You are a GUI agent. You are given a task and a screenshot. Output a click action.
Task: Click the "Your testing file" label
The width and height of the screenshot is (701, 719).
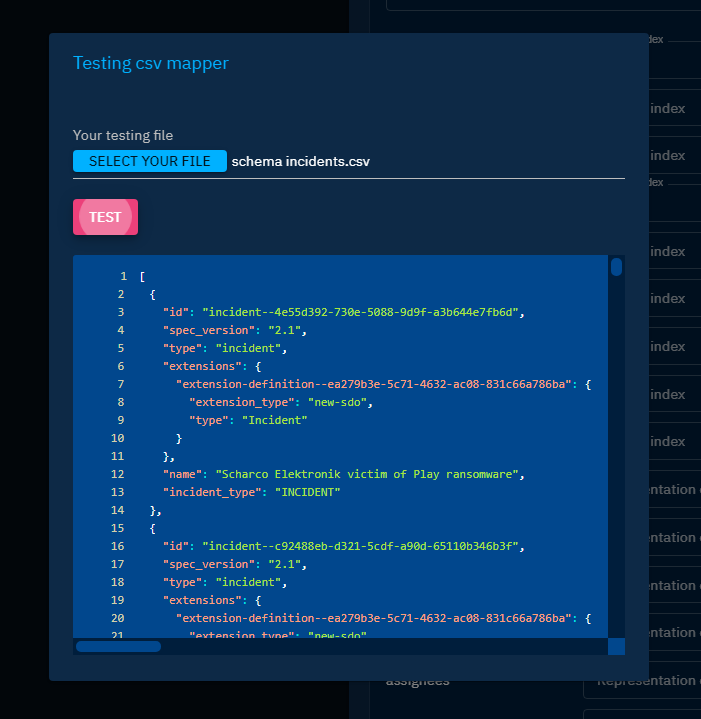pos(123,135)
